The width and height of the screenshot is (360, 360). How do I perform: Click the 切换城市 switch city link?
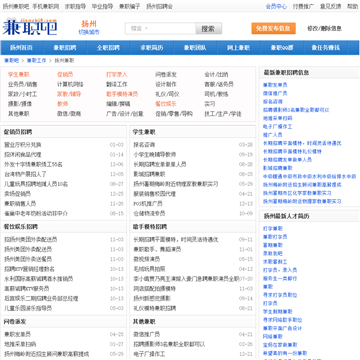(x=89, y=32)
